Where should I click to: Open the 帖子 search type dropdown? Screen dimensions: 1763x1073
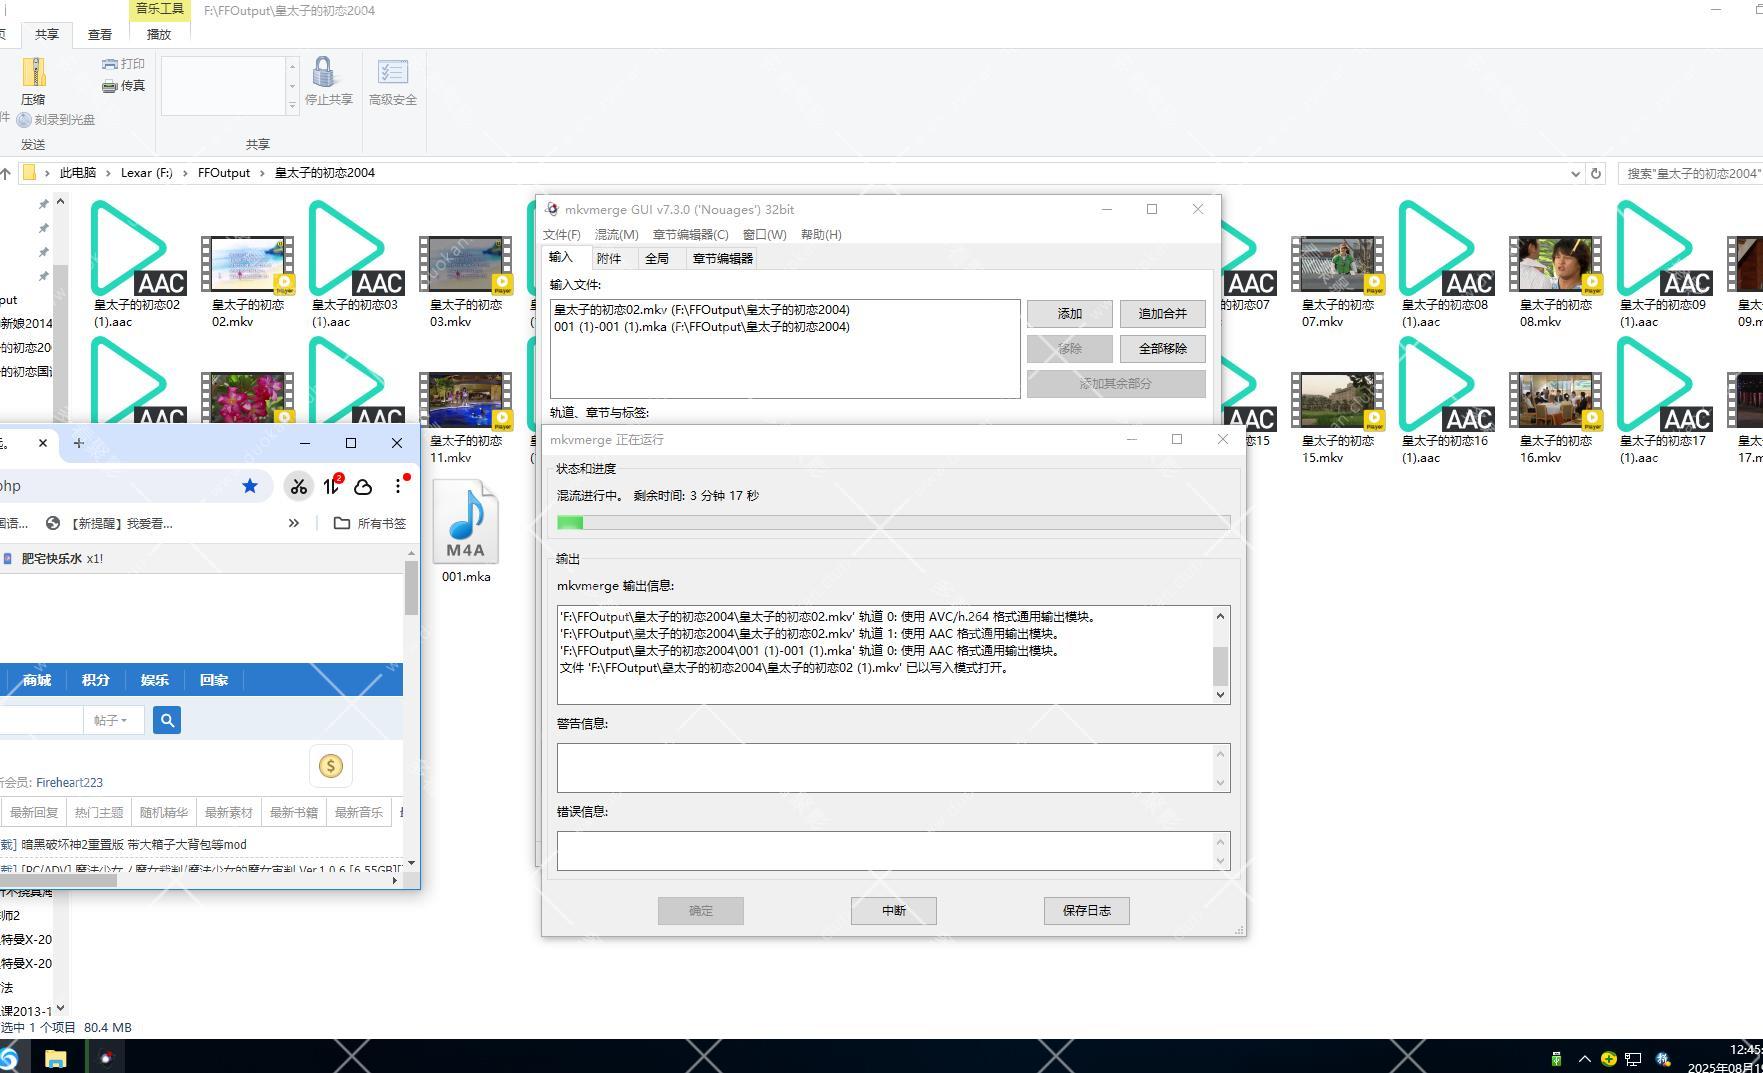pyautogui.click(x=111, y=720)
